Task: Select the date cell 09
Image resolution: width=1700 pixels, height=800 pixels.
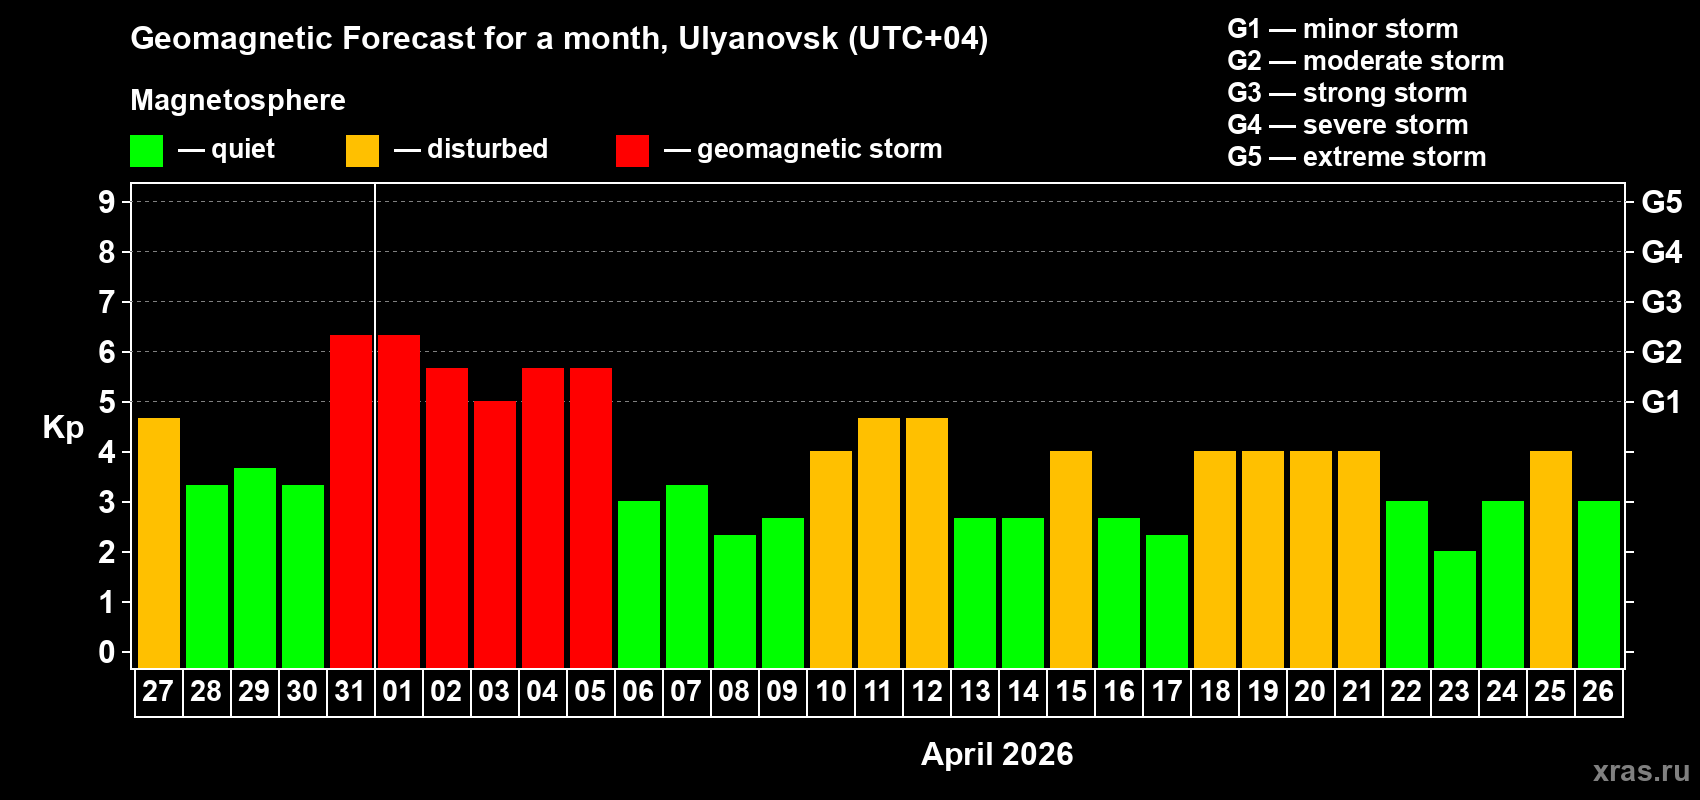Action: 782,692
